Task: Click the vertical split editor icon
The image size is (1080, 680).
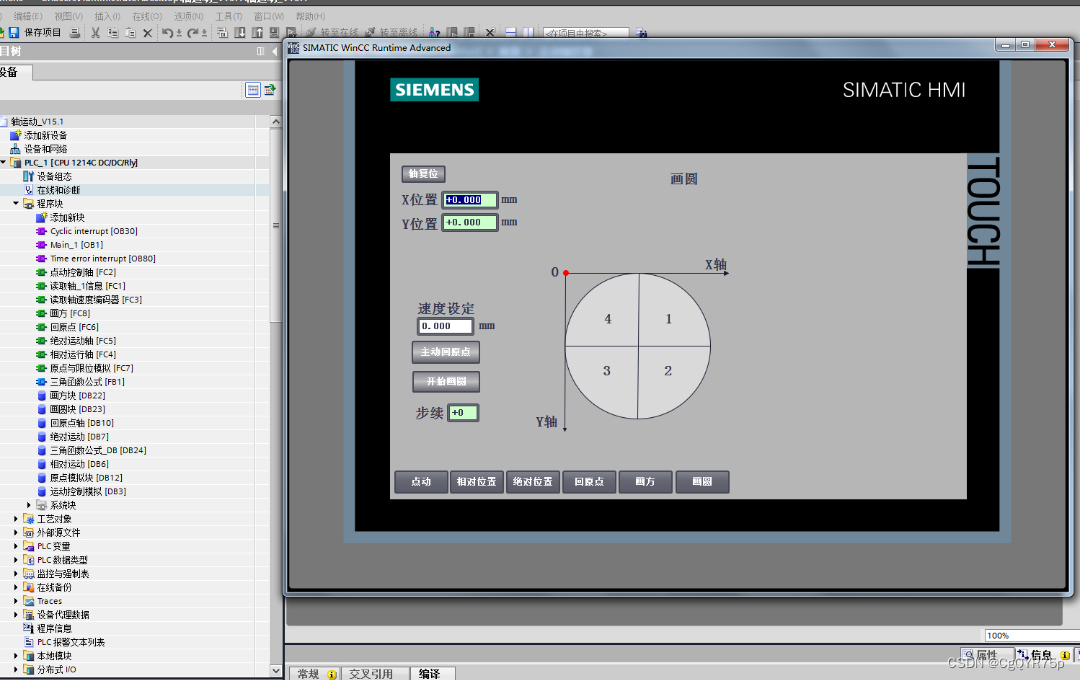Action: coord(528,32)
